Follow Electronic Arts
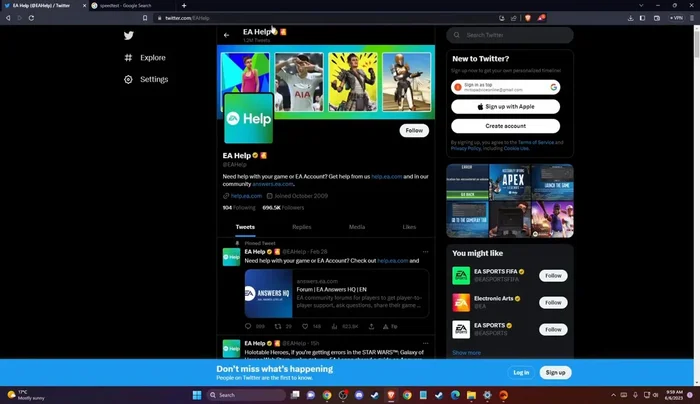The image size is (700, 404). [553, 303]
